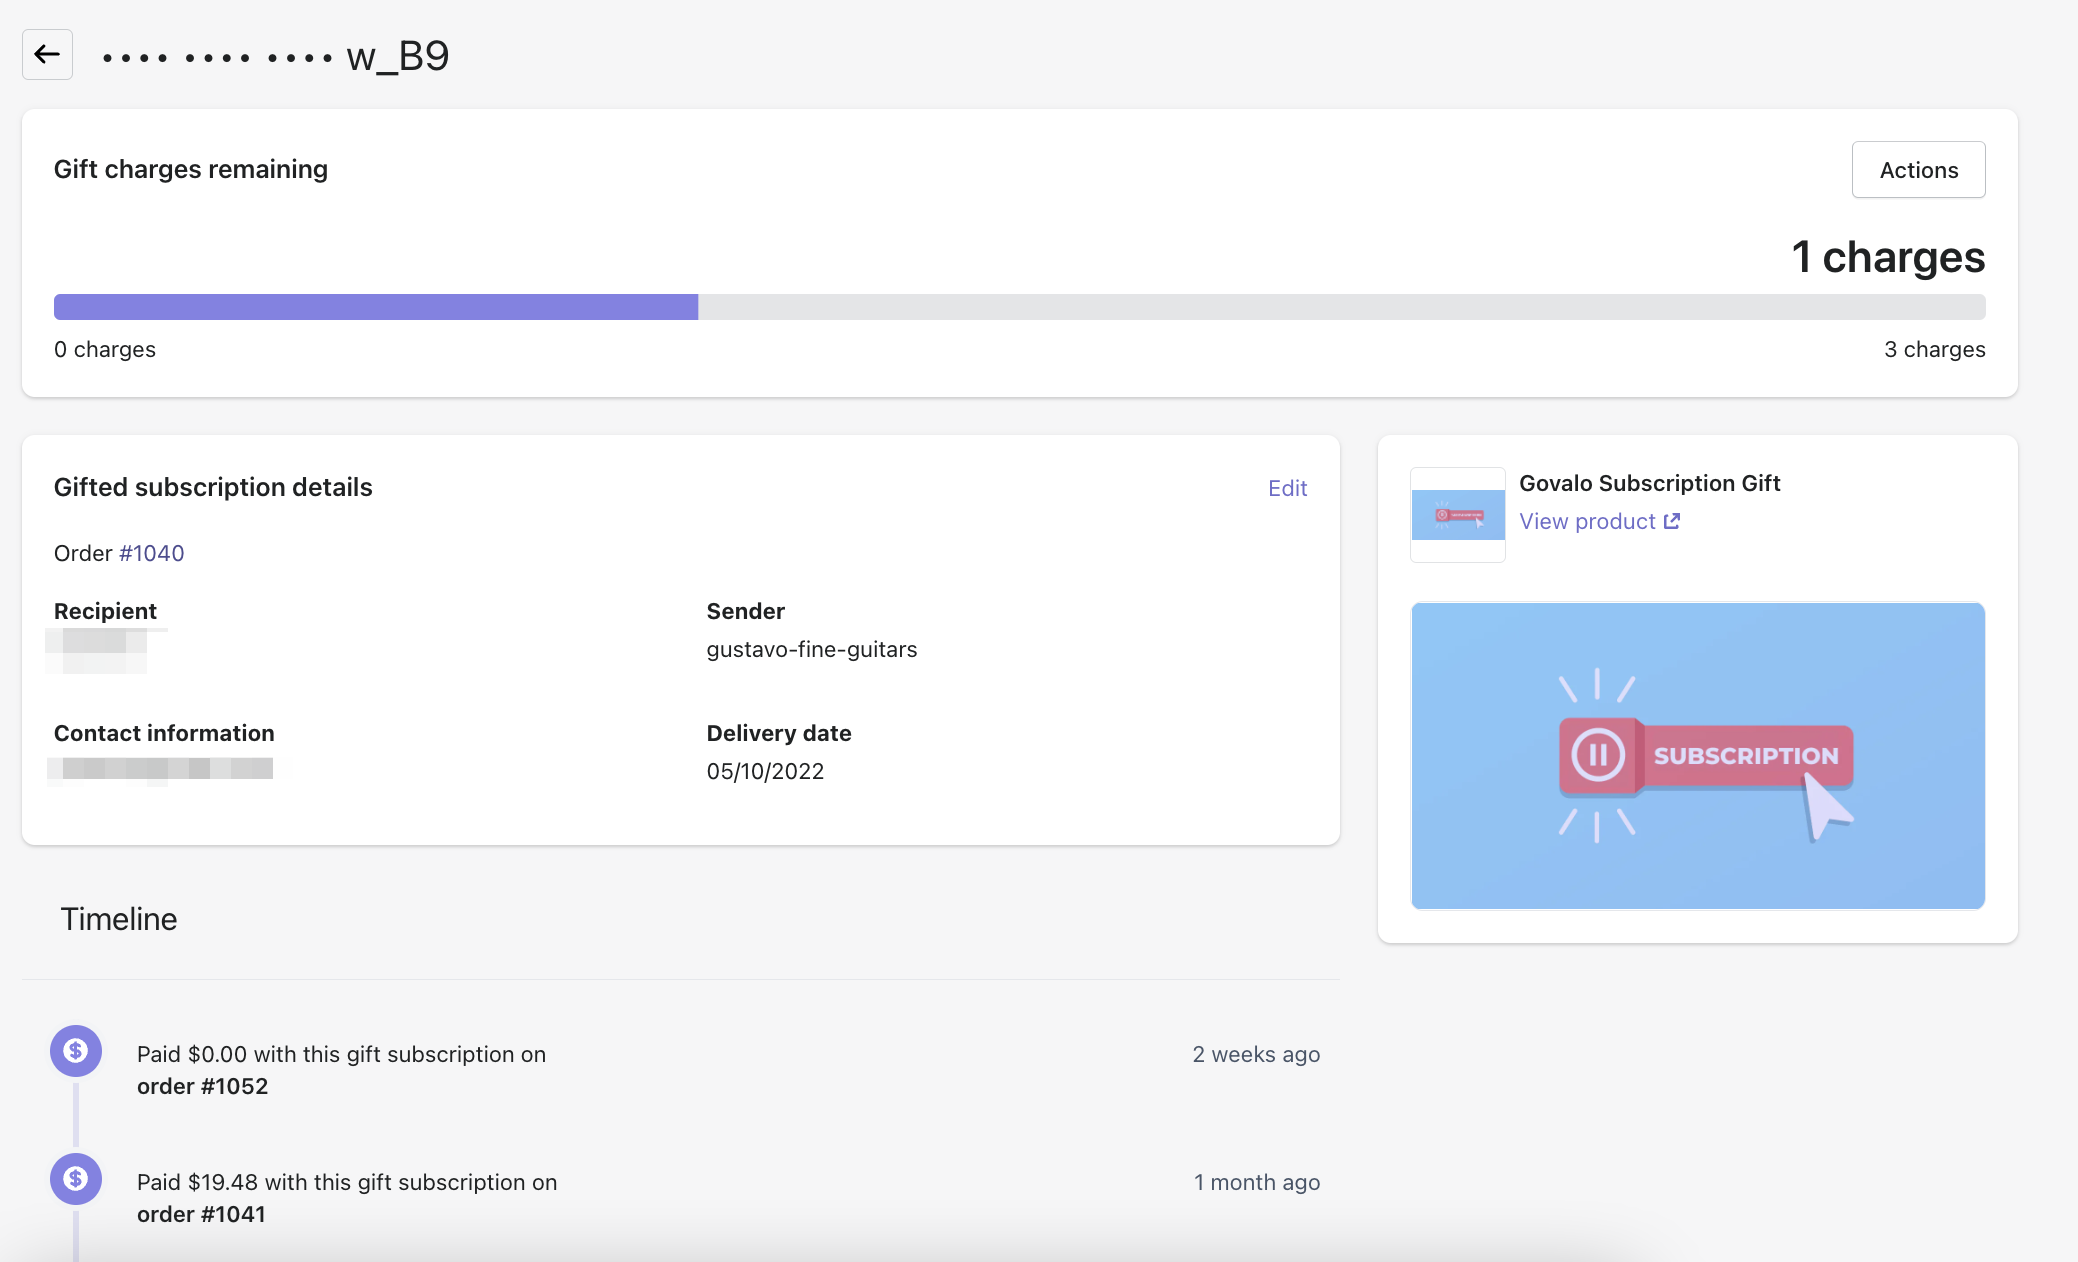Click the Edit link in subscription details
The height and width of the screenshot is (1262, 2078).
point(1287,488)
